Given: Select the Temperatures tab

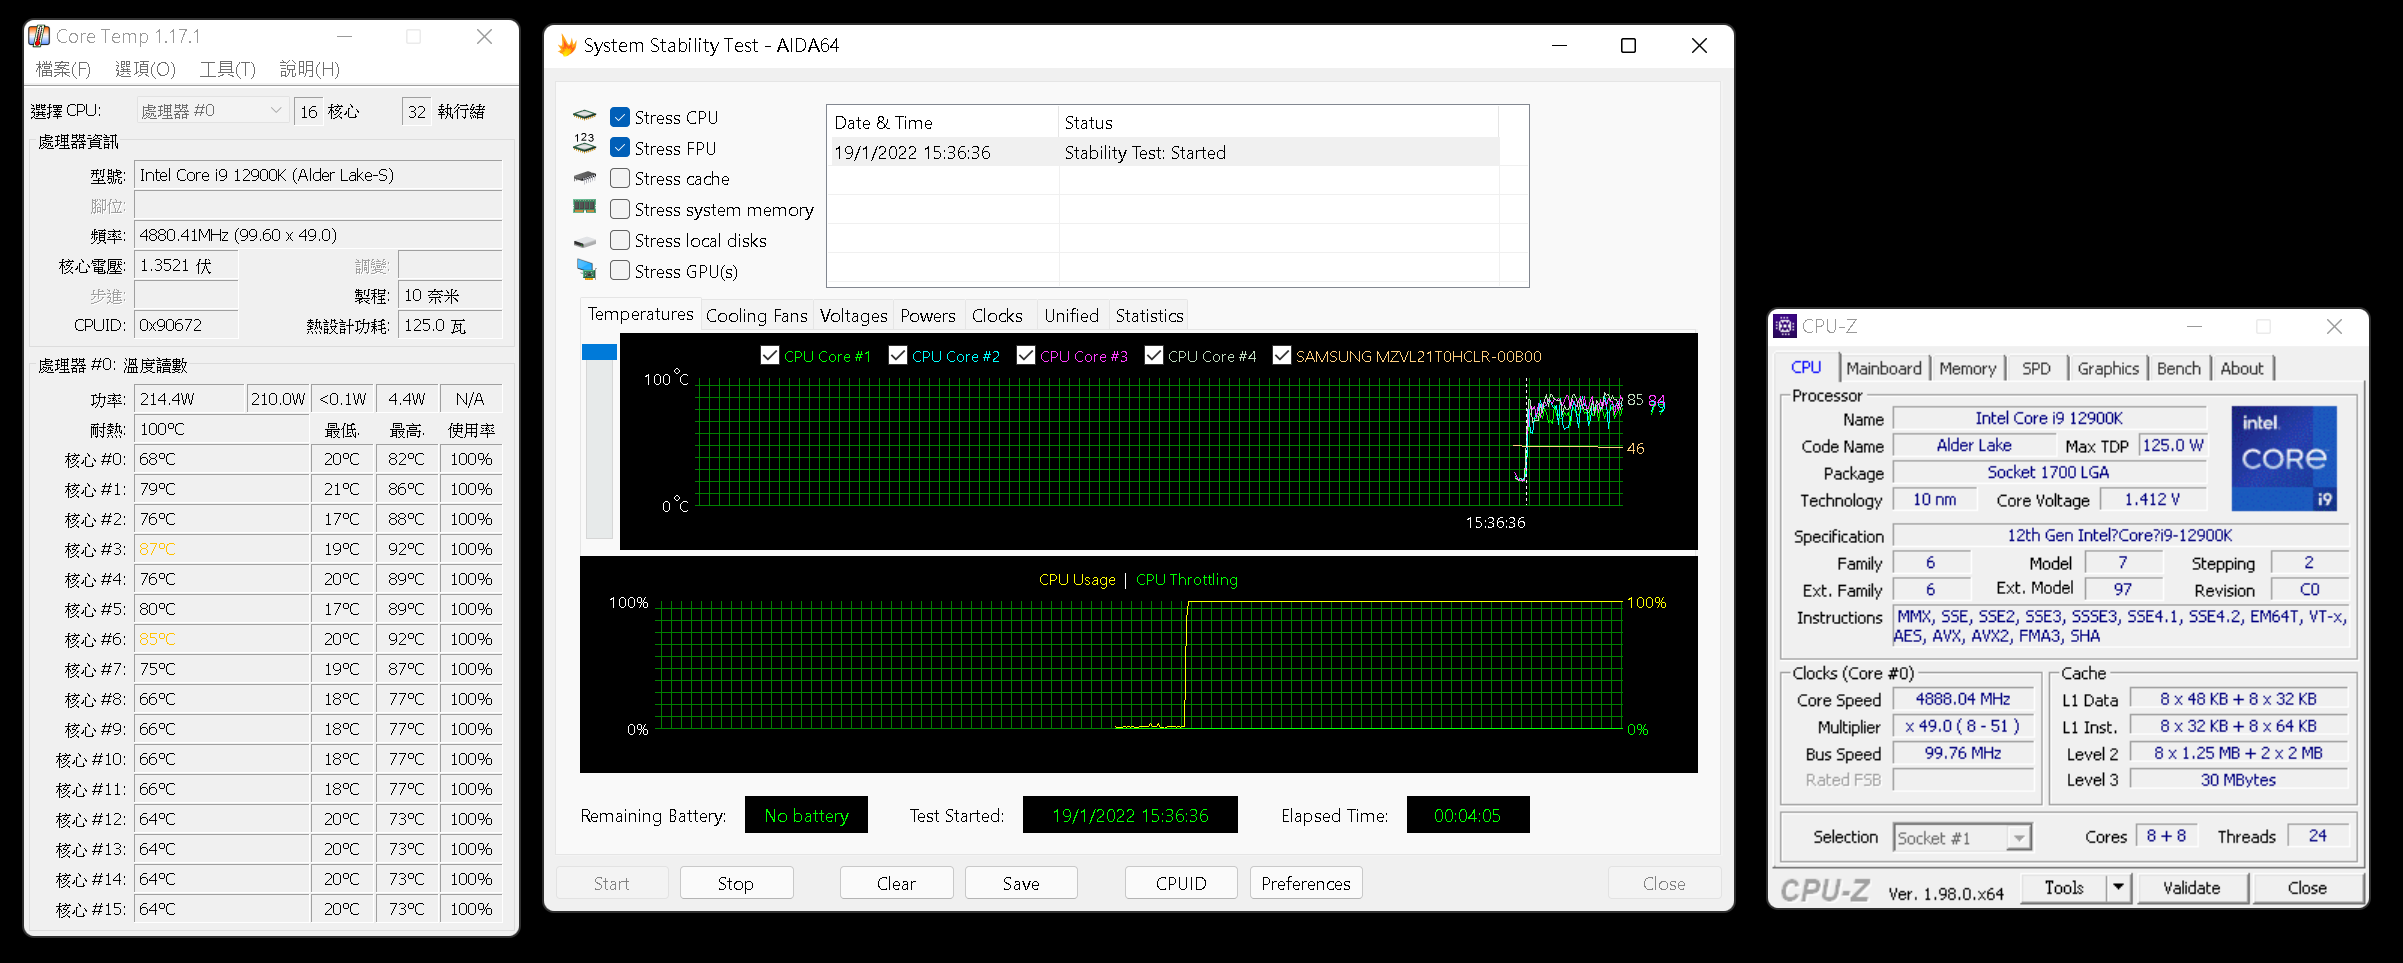Looking at the screenshot, I should tap(640, 314).
